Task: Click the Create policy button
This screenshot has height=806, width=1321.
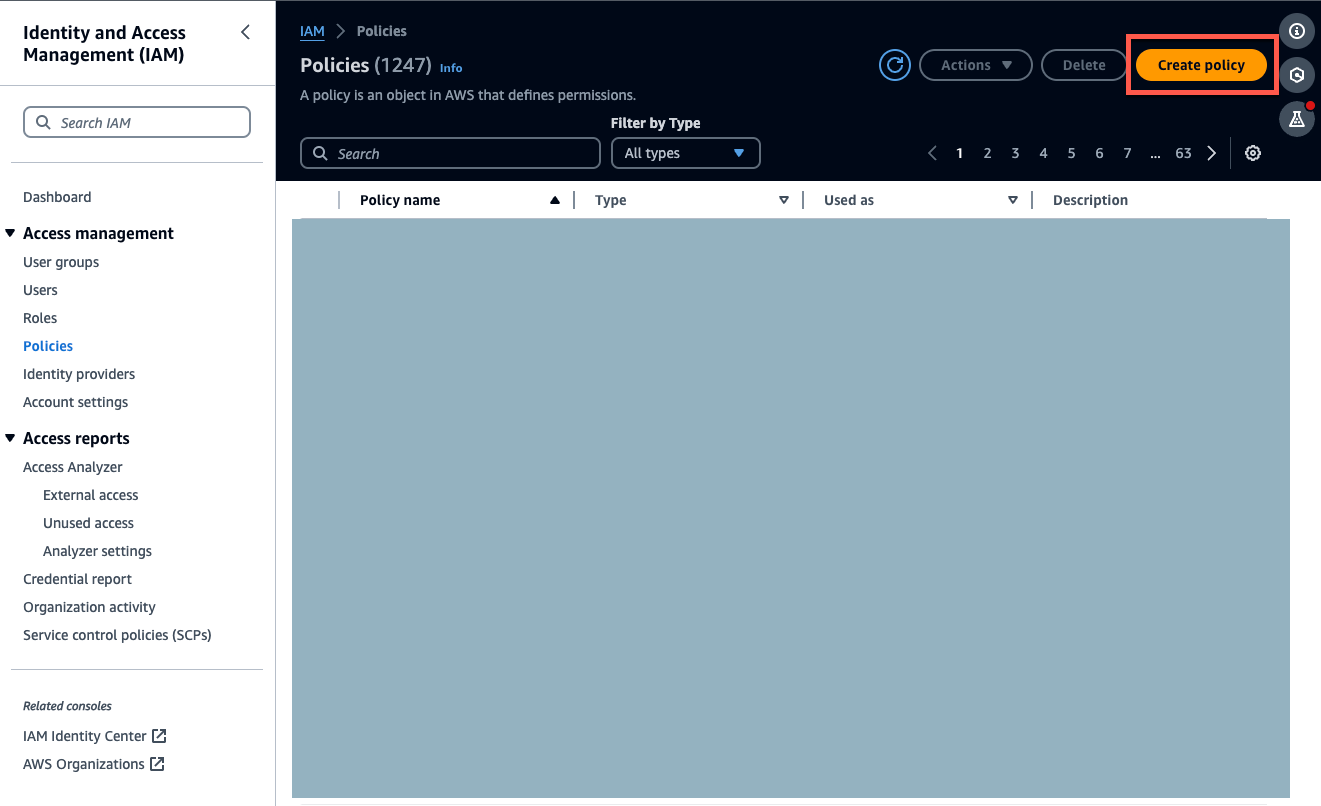Action: click(x=1200, y=64)
